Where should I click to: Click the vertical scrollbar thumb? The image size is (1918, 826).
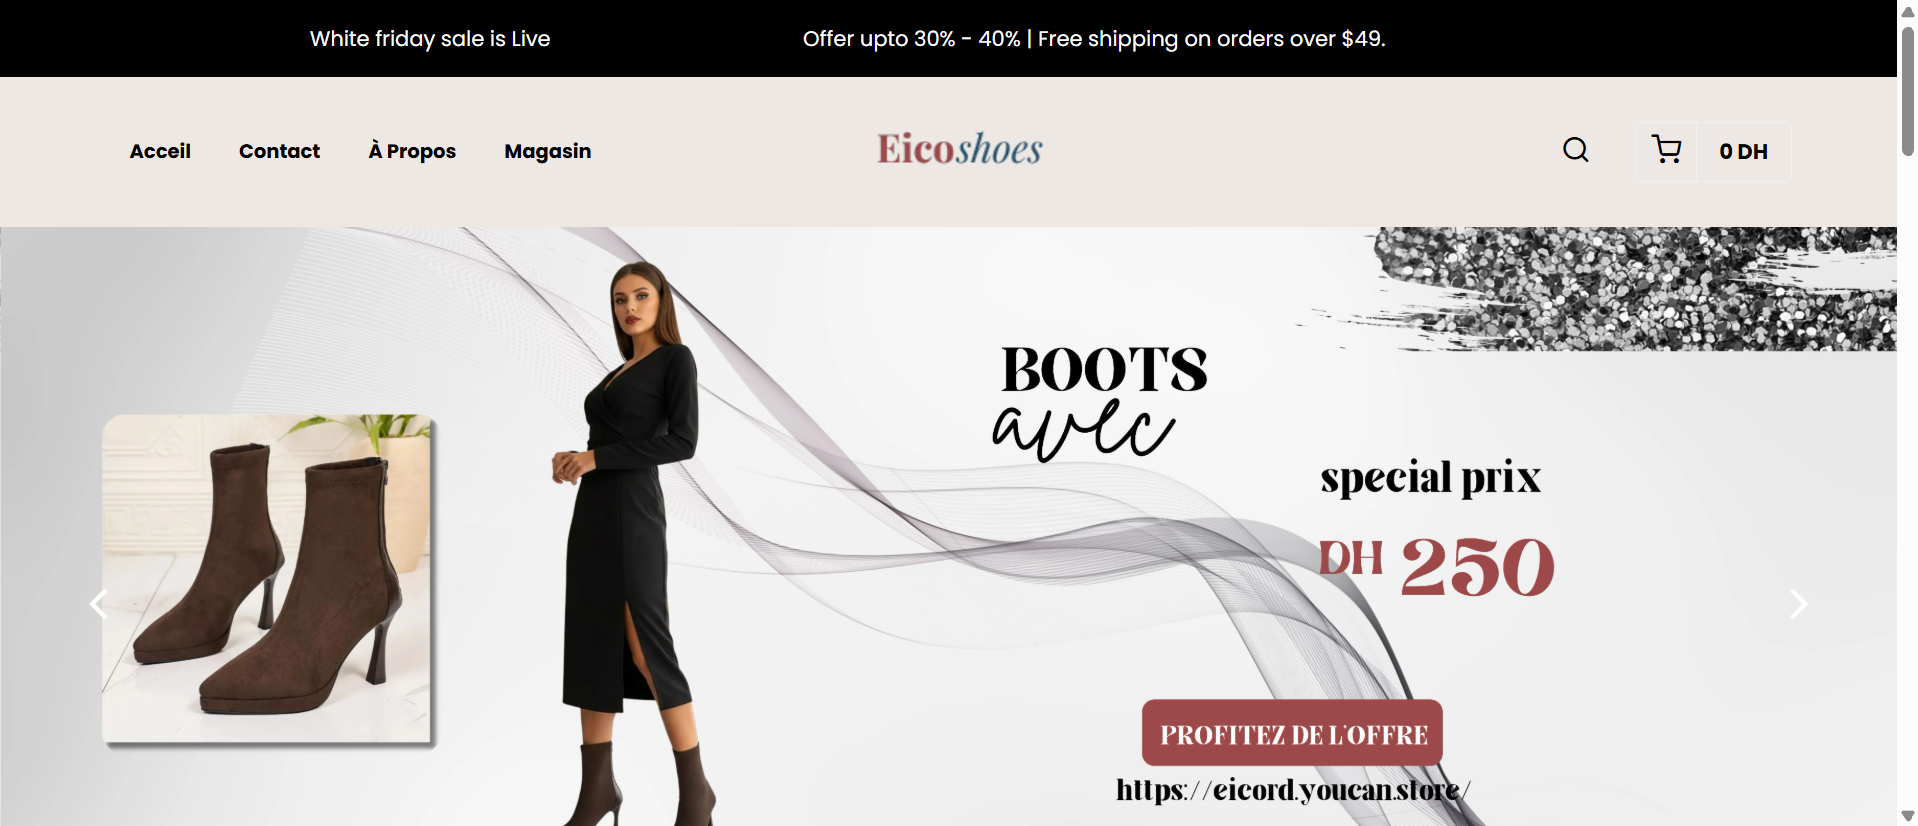point(1907,90)
